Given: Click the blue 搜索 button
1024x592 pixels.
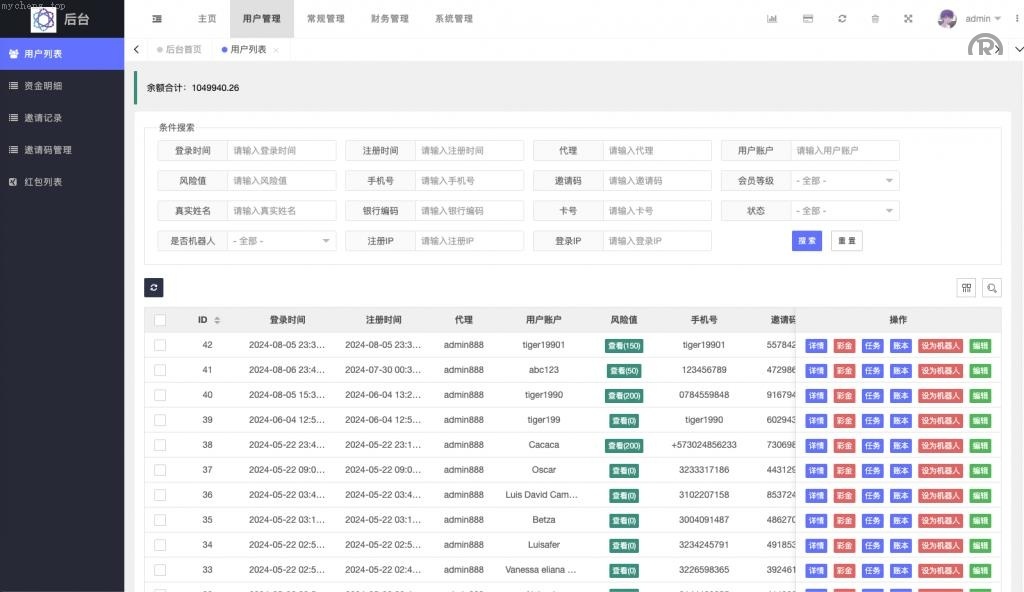Looking at the screenshot, I should point(806,241).
